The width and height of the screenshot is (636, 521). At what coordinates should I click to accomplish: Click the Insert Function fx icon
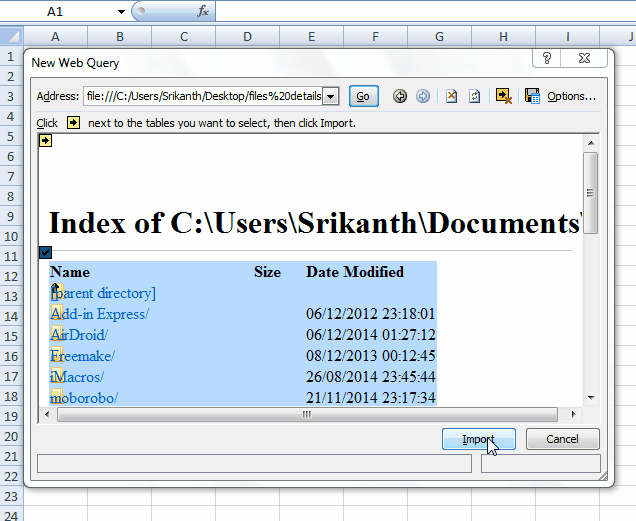click(203, 11)
